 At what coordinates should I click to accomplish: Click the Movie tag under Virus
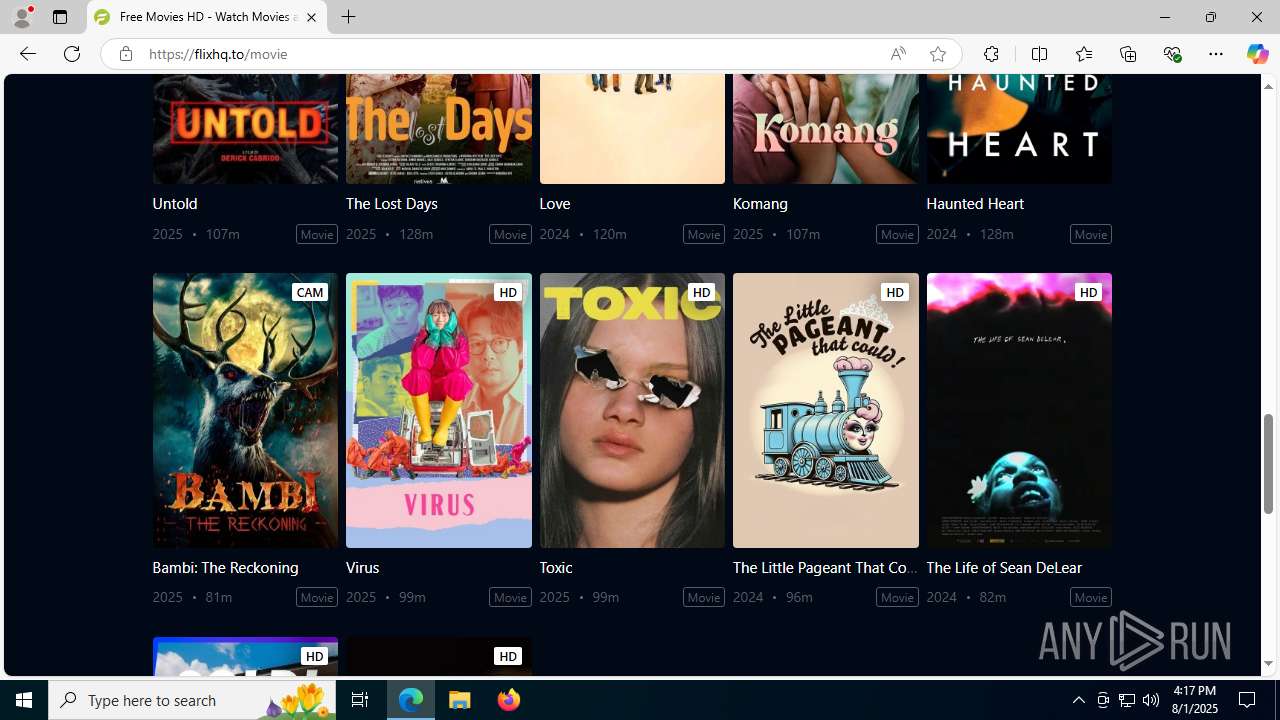pyautogui.click(x=510, y=597)
